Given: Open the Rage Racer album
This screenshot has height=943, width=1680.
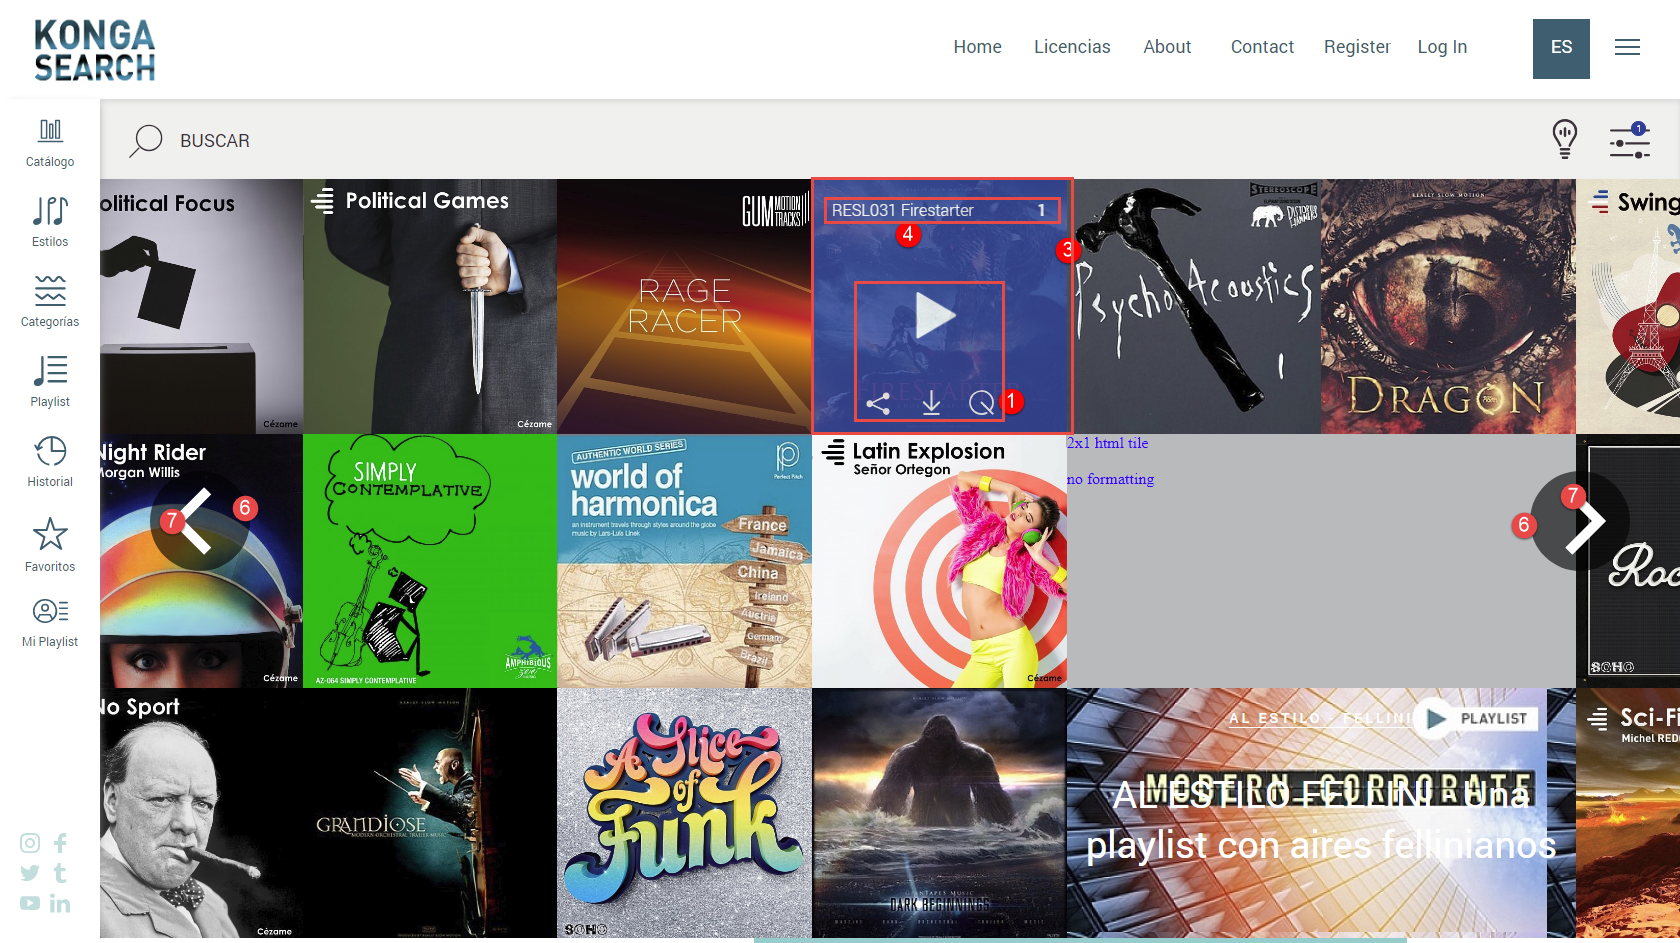Looking at the screenshot, I should (x=684, y=306).
